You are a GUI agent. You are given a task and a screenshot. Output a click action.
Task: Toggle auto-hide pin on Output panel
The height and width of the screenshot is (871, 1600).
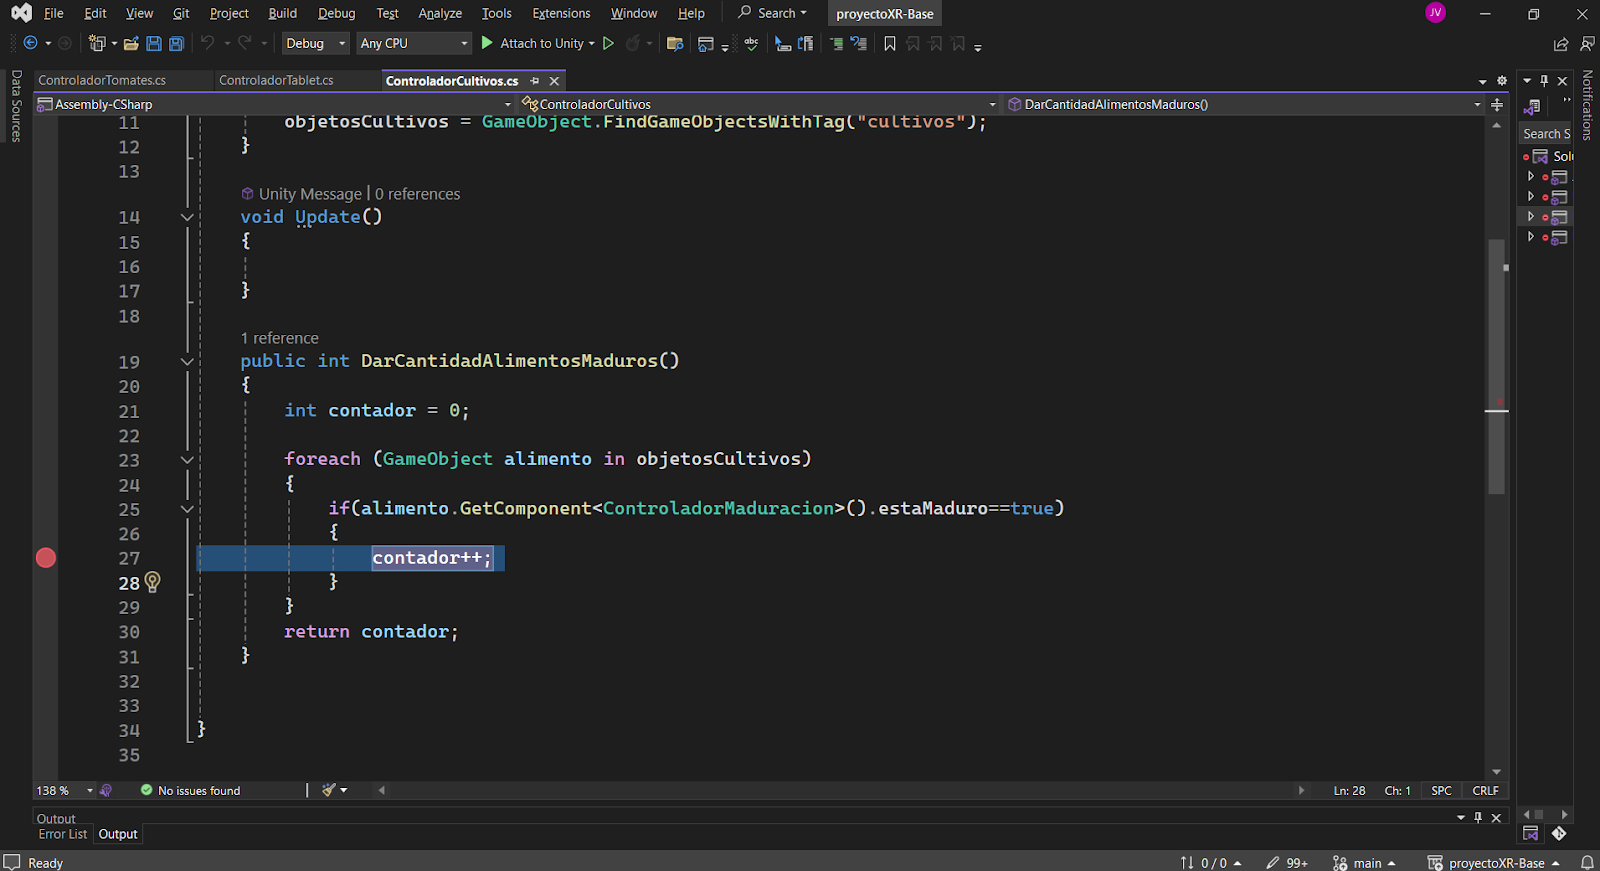pyautogui.click(x=1478, y=817)
